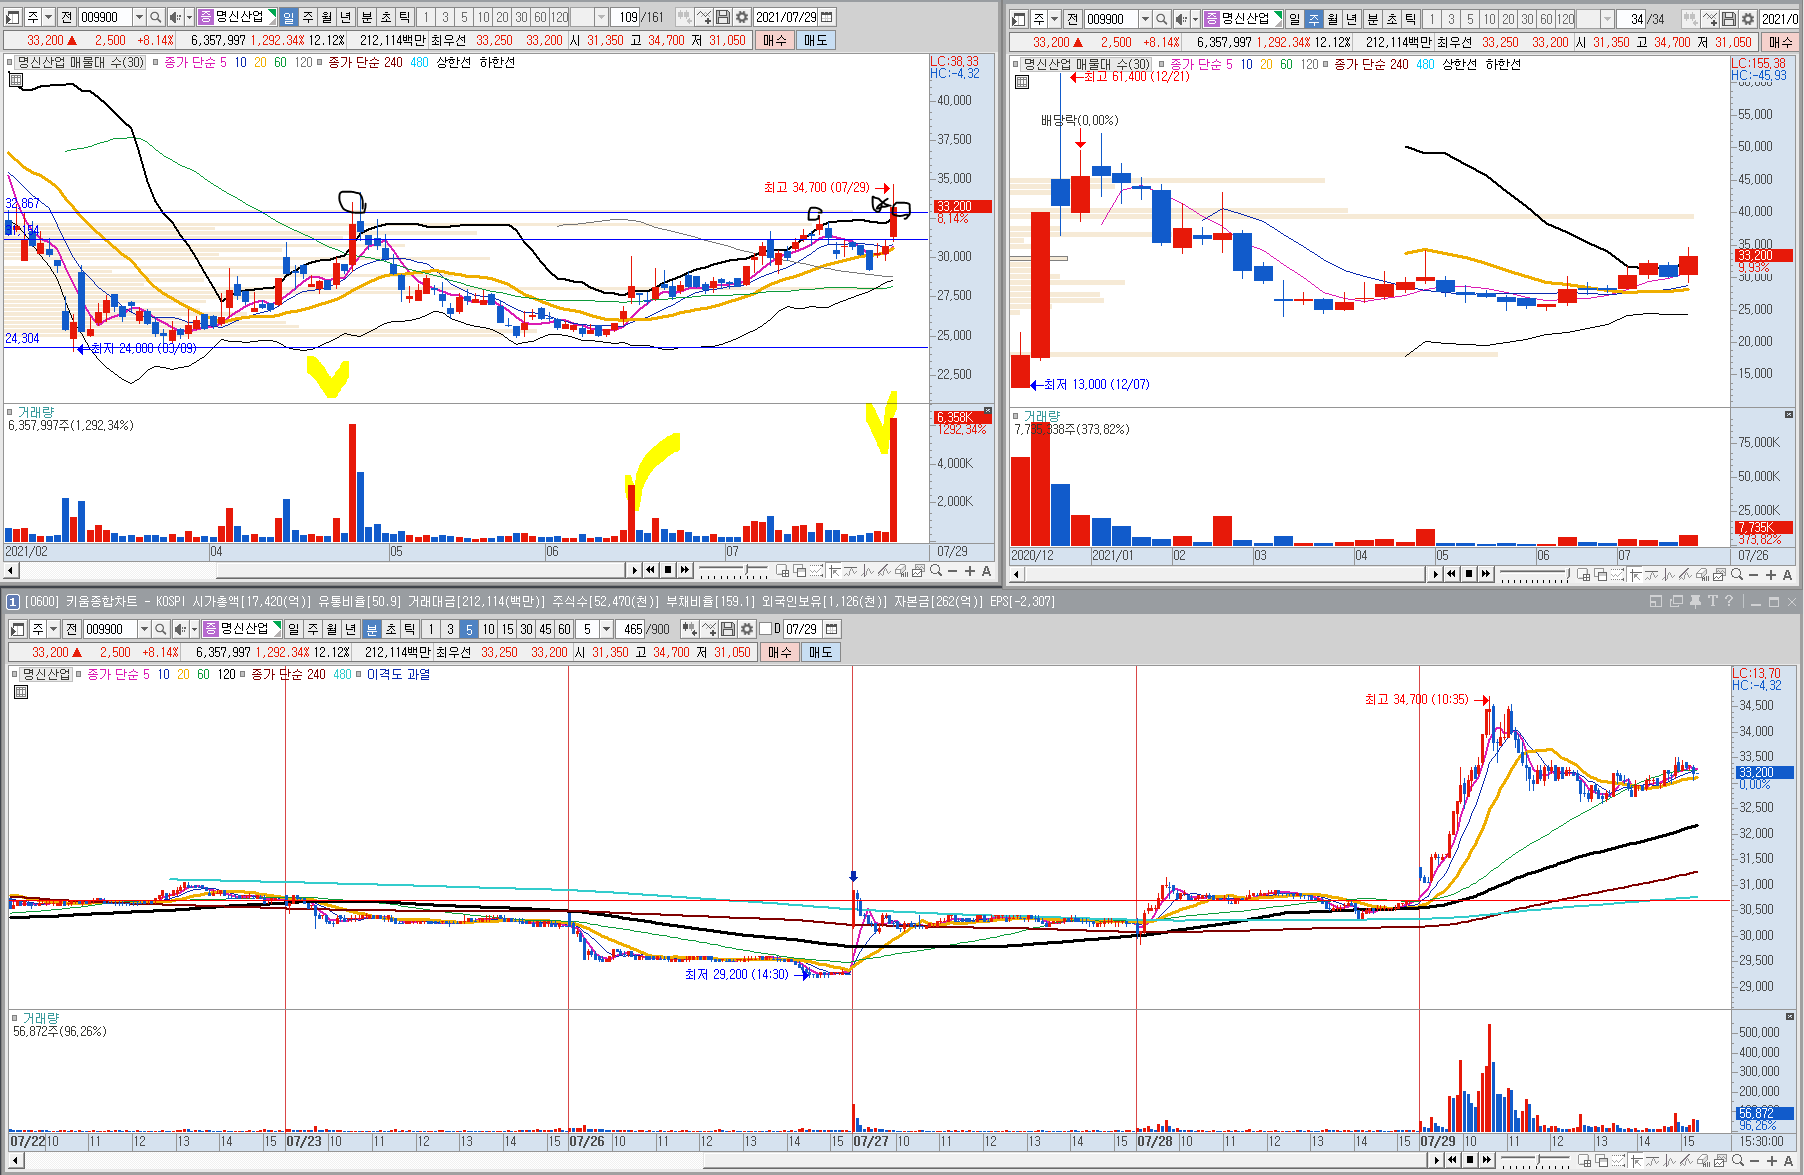
Task: Select the 분 minute period in the bottom chart
Action: coord(371,629)
